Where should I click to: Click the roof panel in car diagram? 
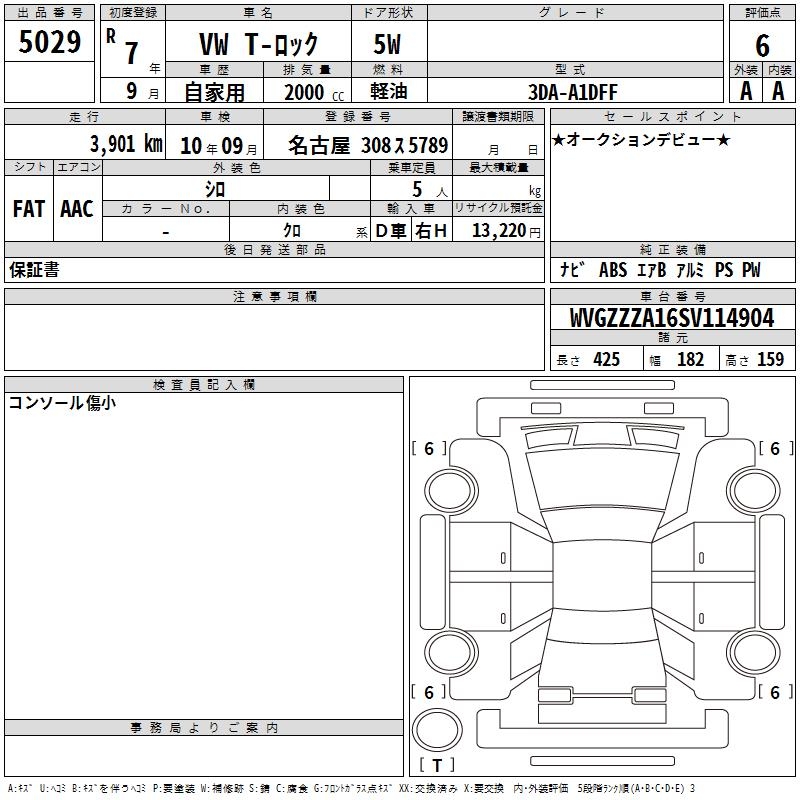click(x=602, y=576)
